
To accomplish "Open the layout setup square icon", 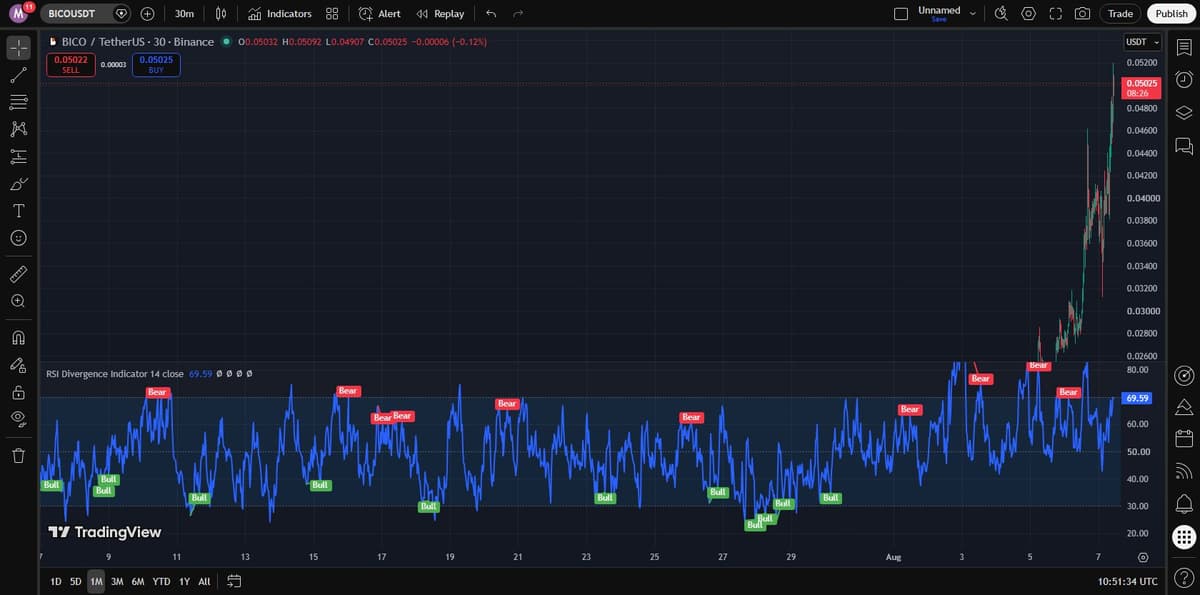I will (901, 14).
